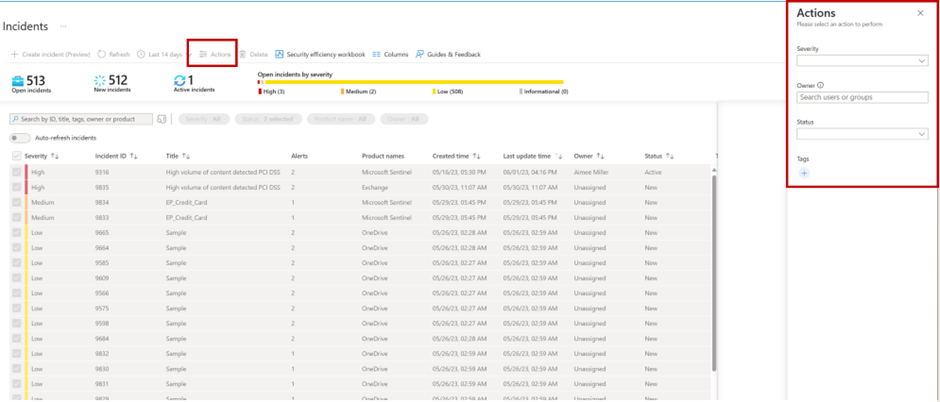The height and width of the screenshot is (402, 940).
Task: Click the Open incidents briefcase icon
Action: point(18,81)
